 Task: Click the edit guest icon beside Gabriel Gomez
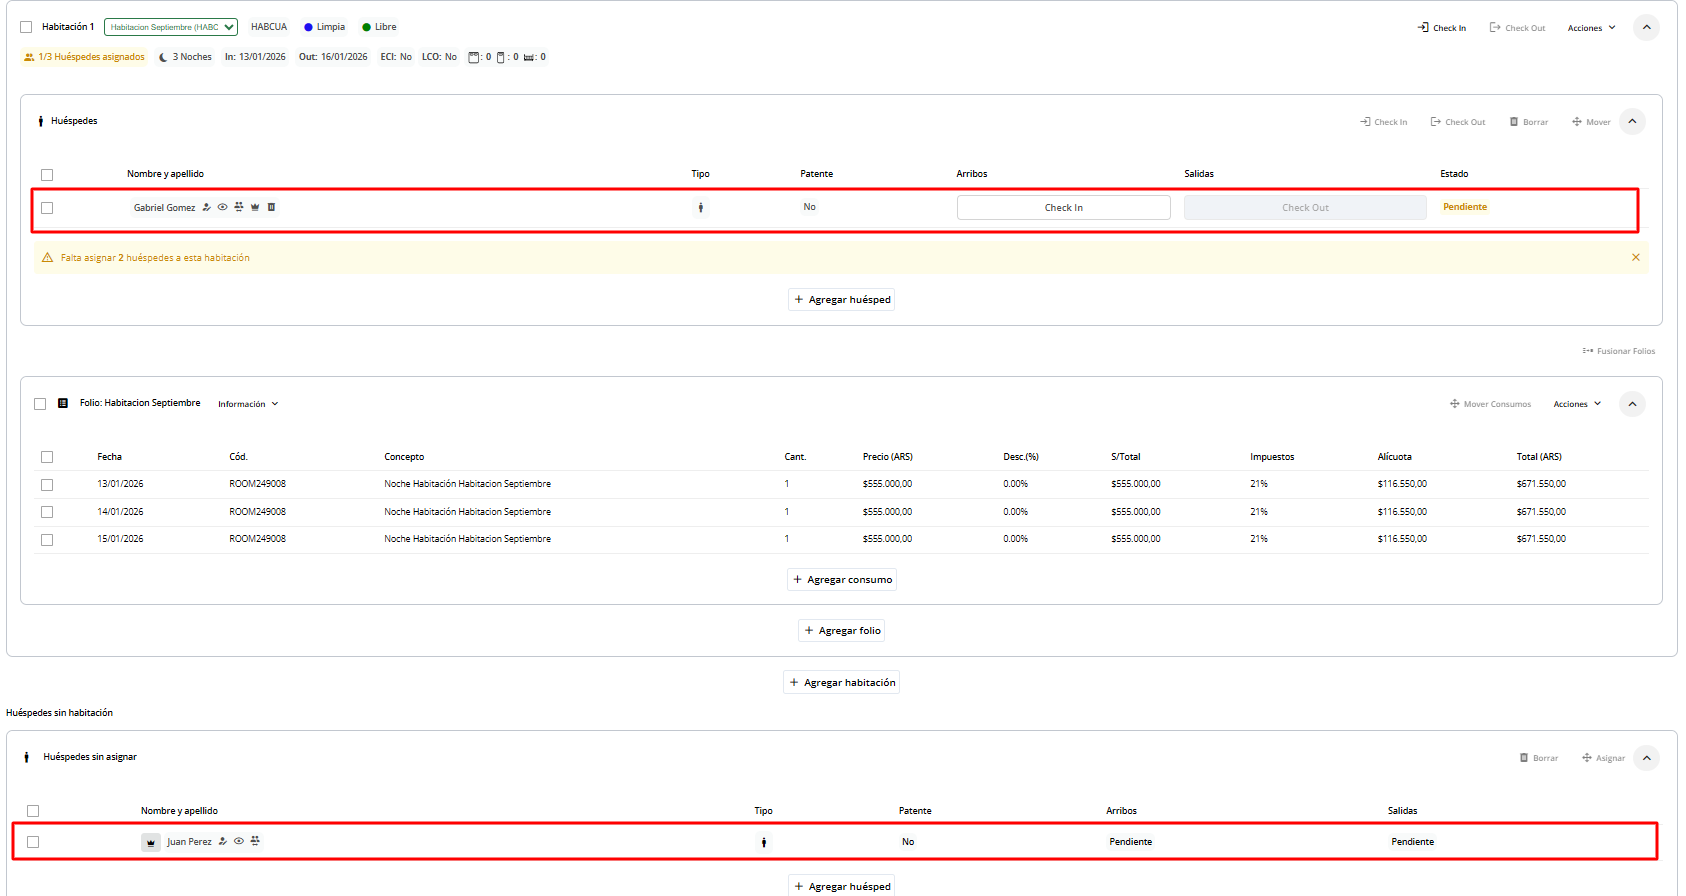click(207, 207)
